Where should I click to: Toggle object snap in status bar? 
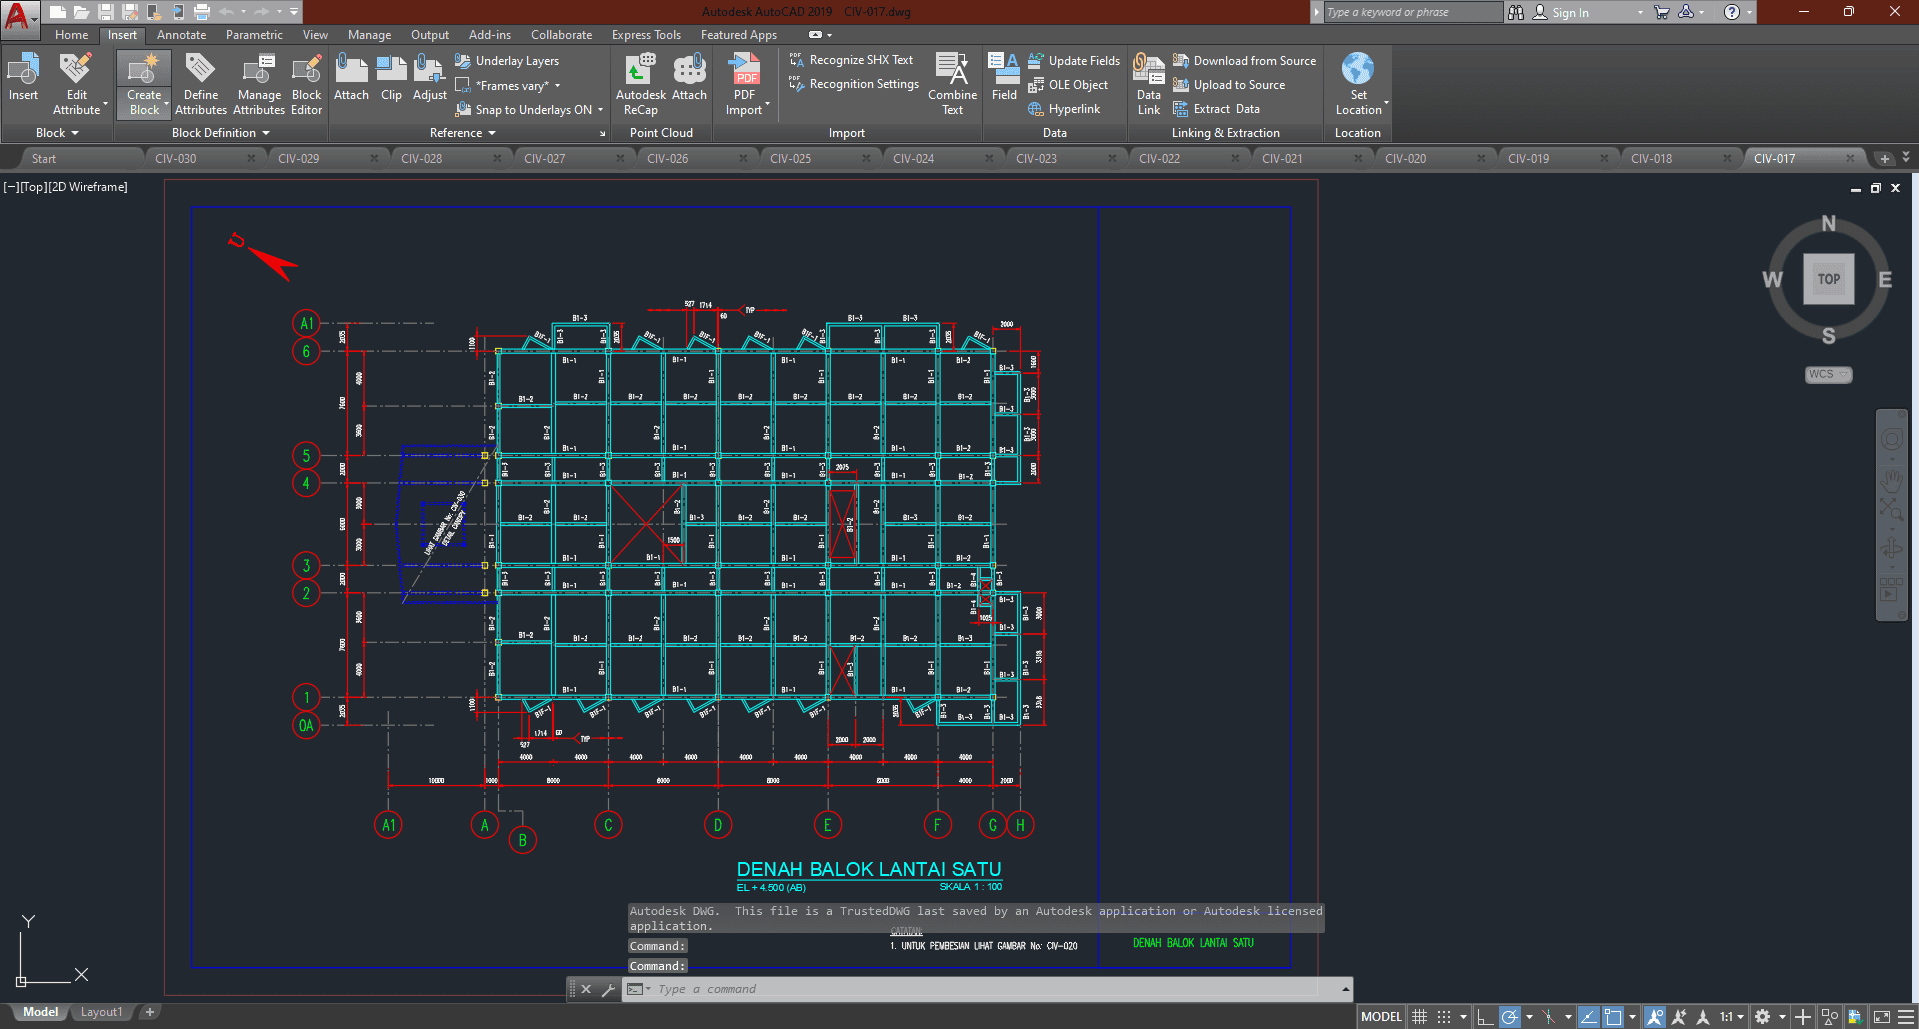click(x=1613, y=1017)
